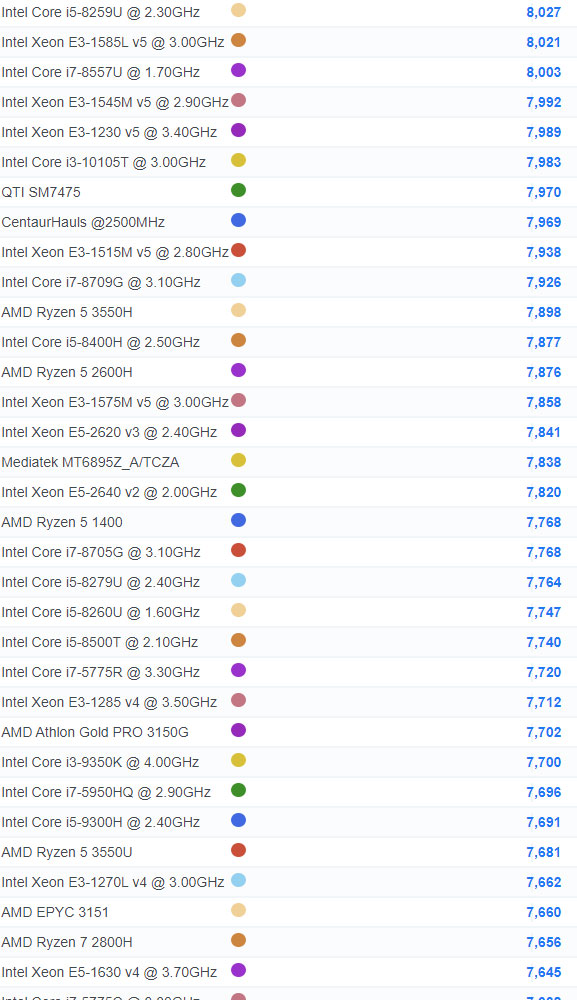The image size is (577, 1000).
Task: Click the green dot beside QTI SM7475
Action: click(238, 190)
